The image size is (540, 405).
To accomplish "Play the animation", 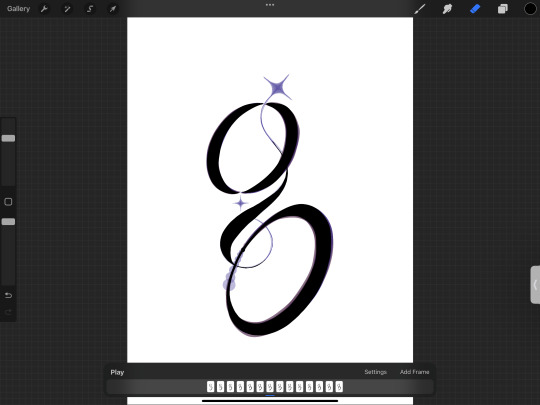I will click(x=117, y=372).
